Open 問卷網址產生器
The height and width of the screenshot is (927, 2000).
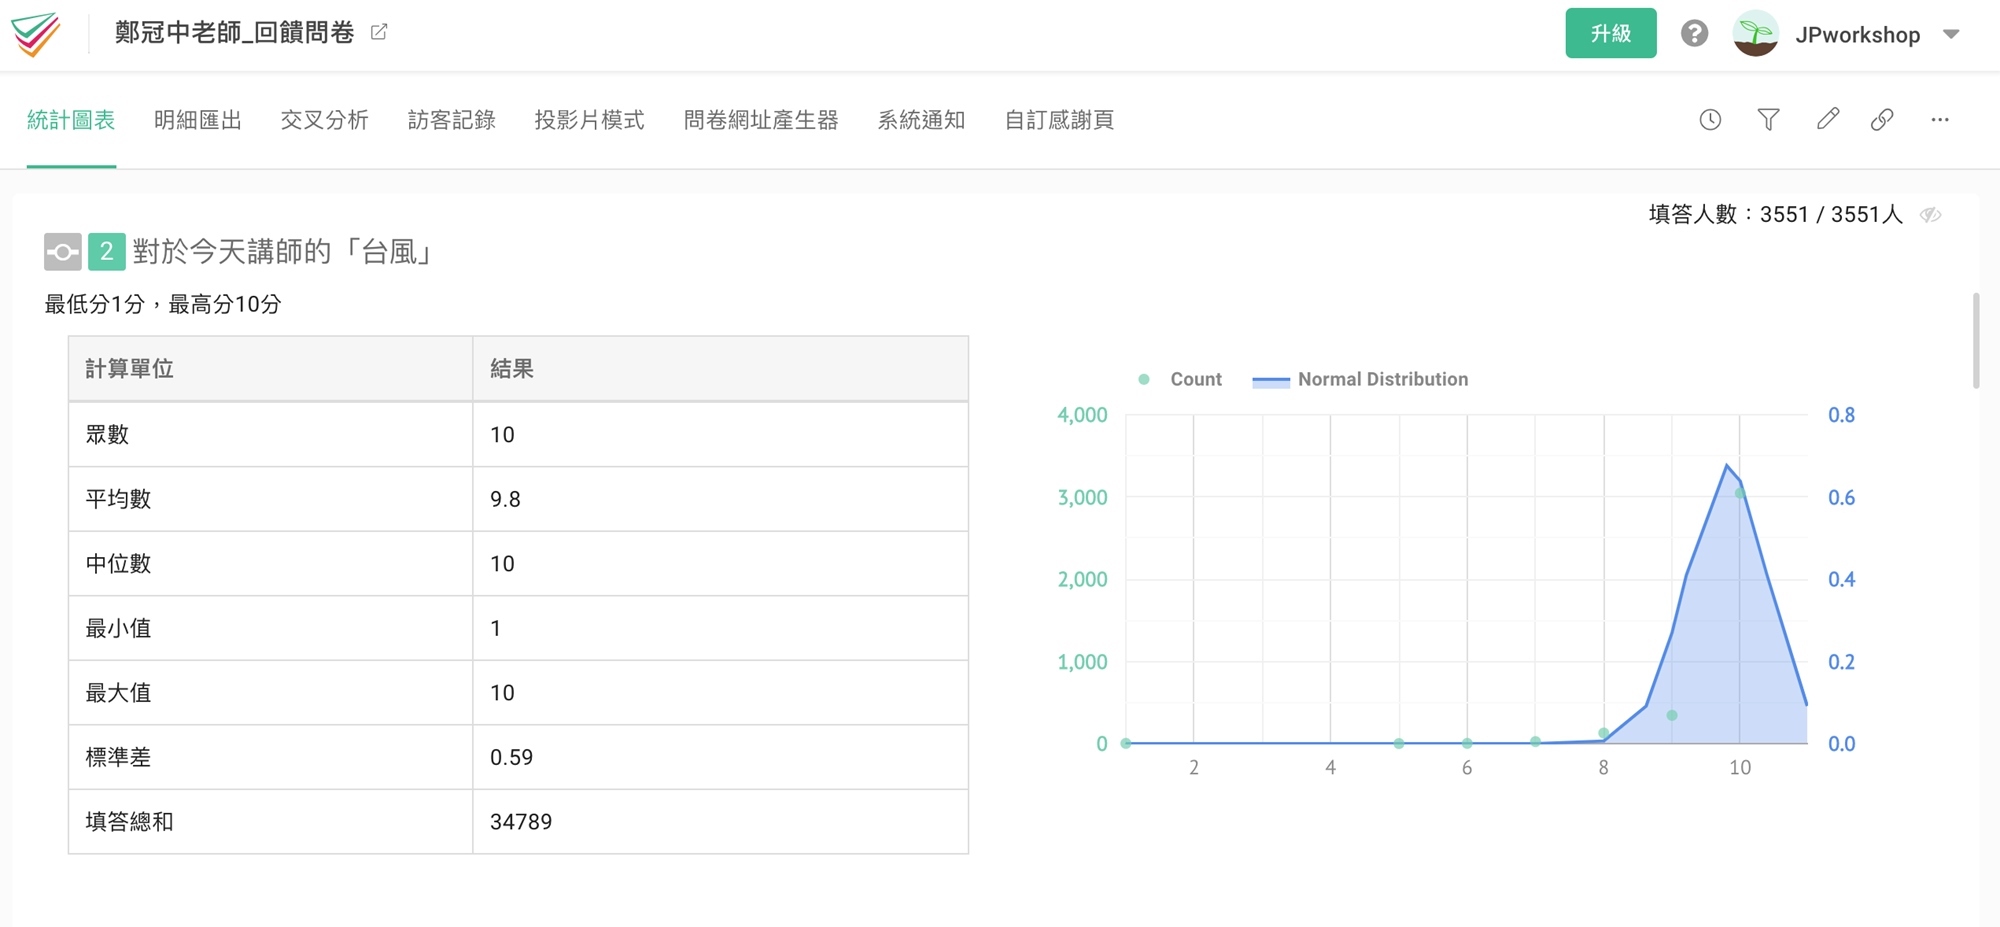(761, 120)
